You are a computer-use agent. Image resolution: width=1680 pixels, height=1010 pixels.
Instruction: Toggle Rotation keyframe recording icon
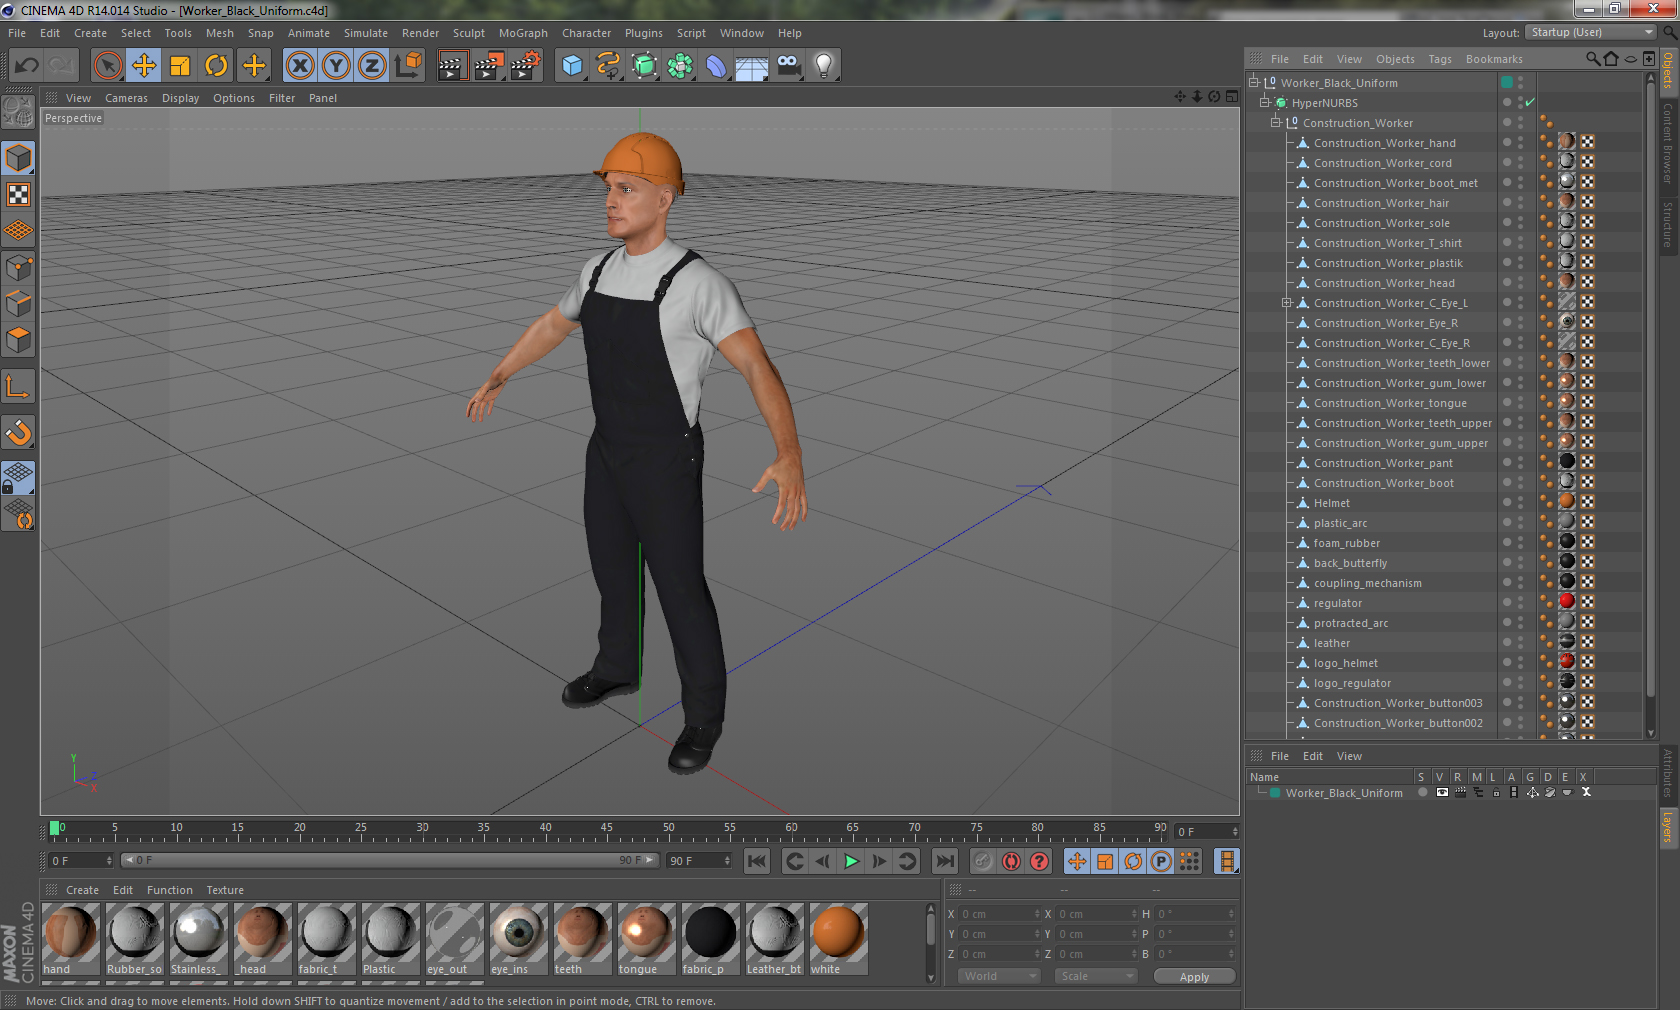[1133, 861]
